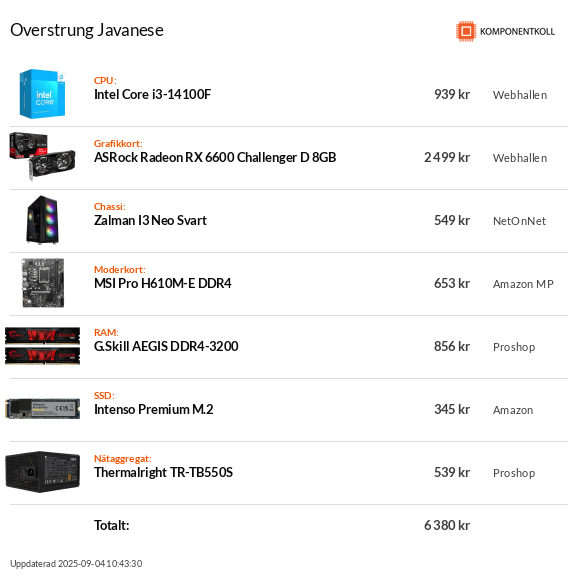Viewport: 577px width, 577px height.
Task: Open the MSI motherboard product image
Action: pyautogui.click(x=43, y=283)
